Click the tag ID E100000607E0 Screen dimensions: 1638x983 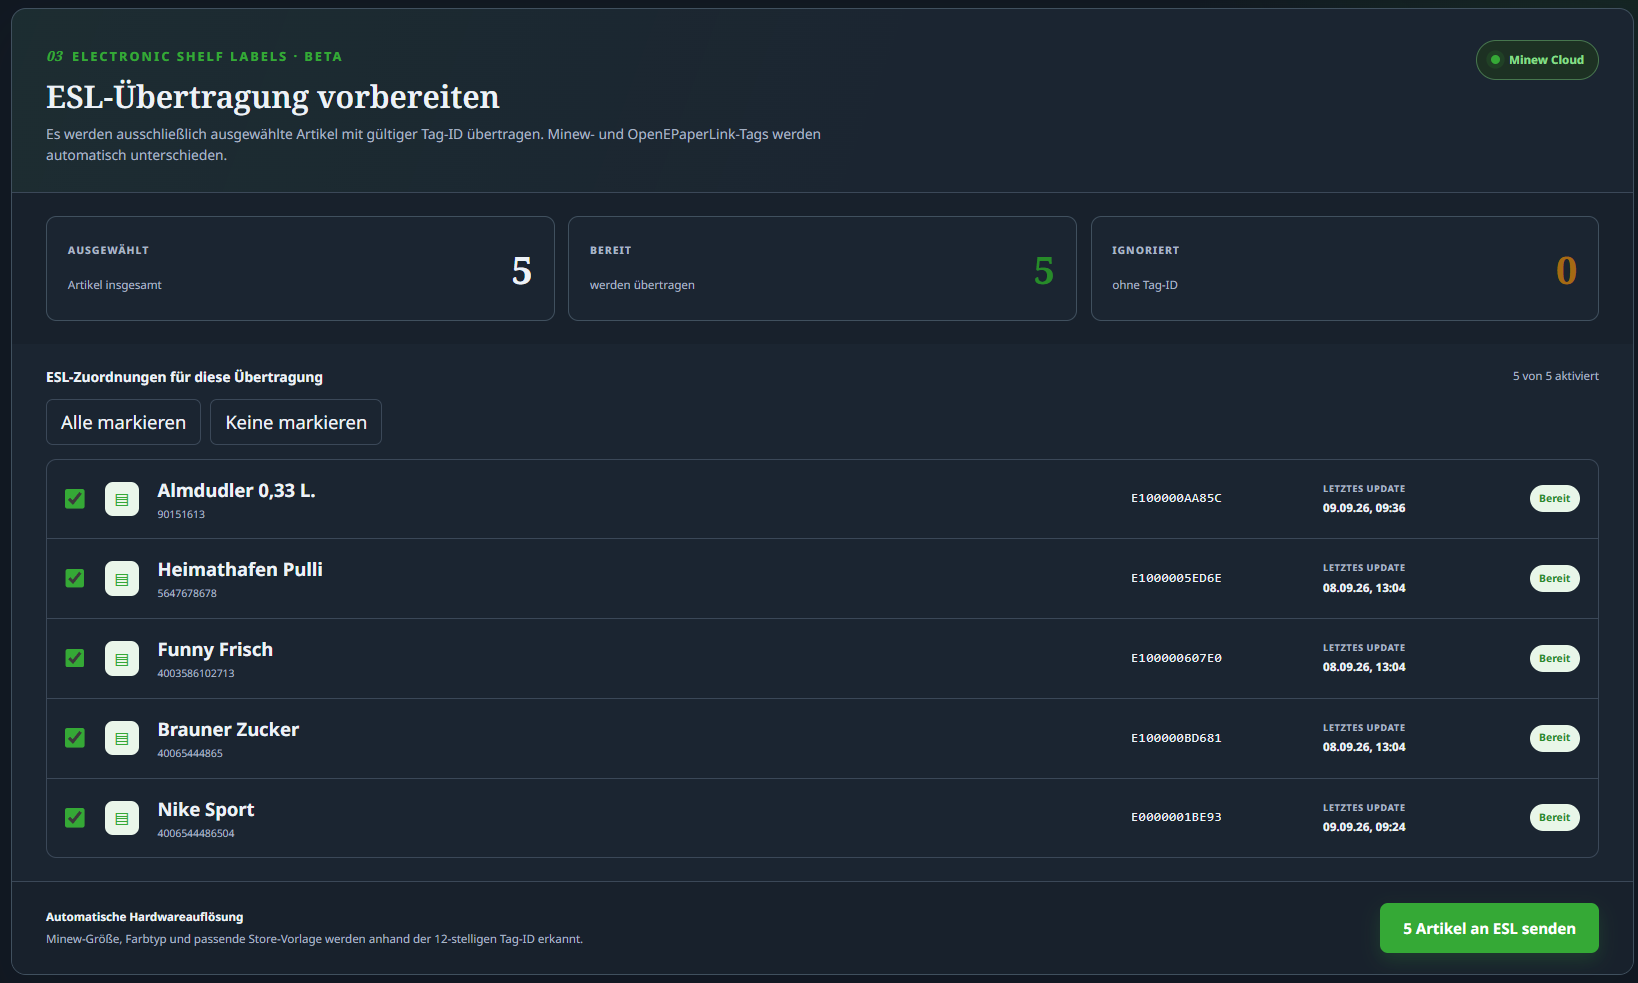(x=1176, y=658)
